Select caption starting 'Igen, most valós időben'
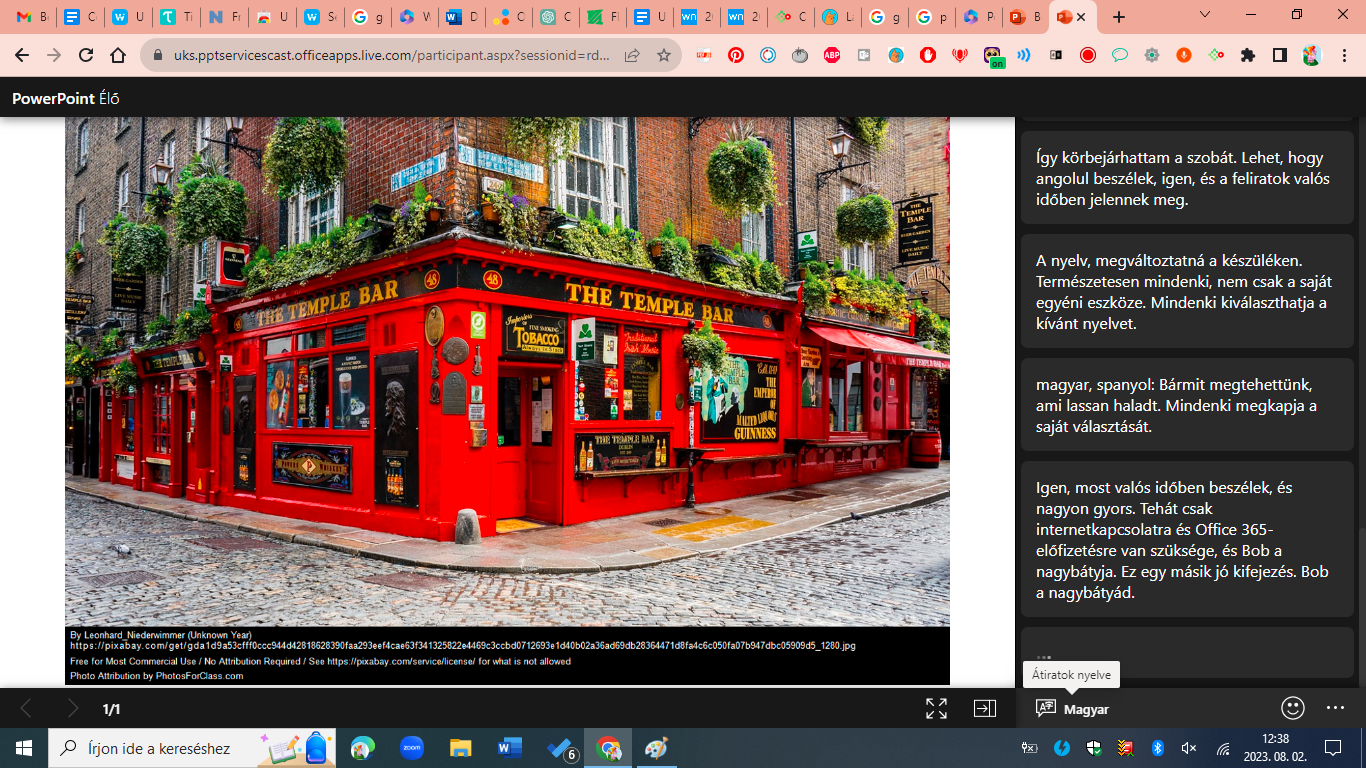The height and width of the screenshot is (768, 1366). (1187, 539)
